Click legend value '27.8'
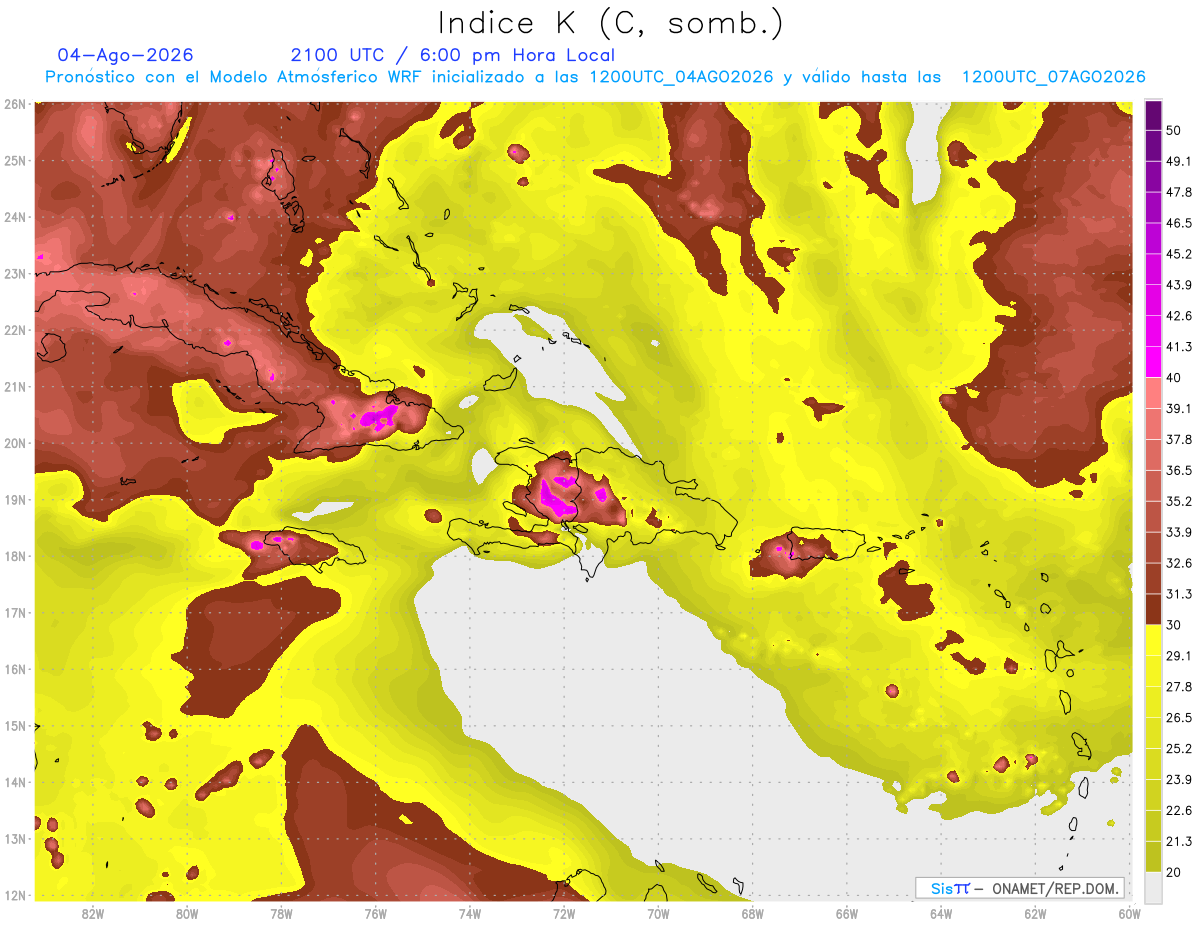Image resolution: width=1200 pixels, height=927 pixels. 1179,687
